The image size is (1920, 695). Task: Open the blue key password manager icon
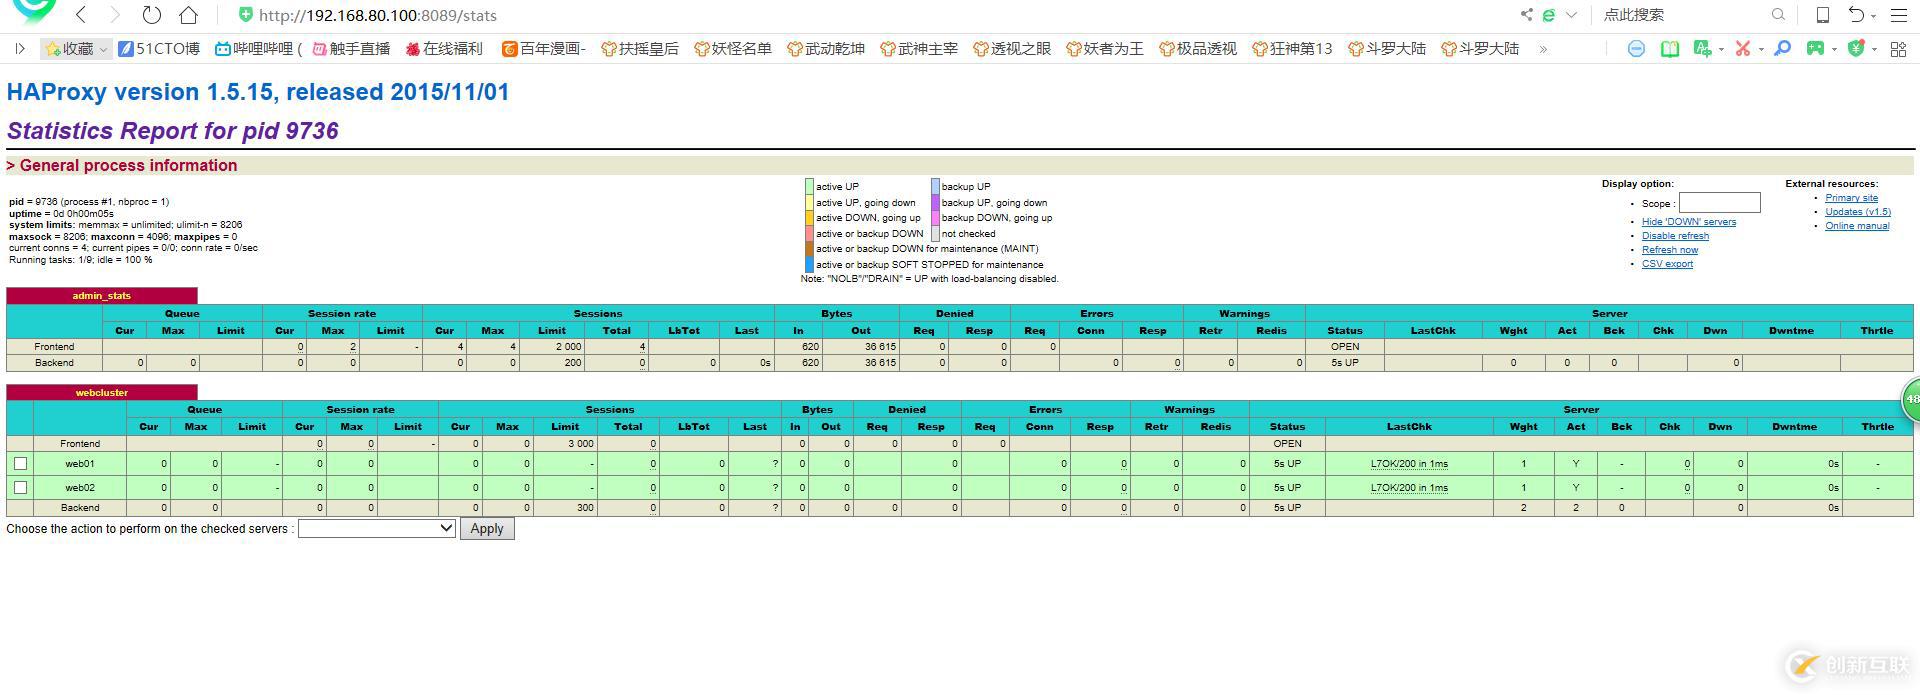pyautogui.click(x=1782, y=48)
